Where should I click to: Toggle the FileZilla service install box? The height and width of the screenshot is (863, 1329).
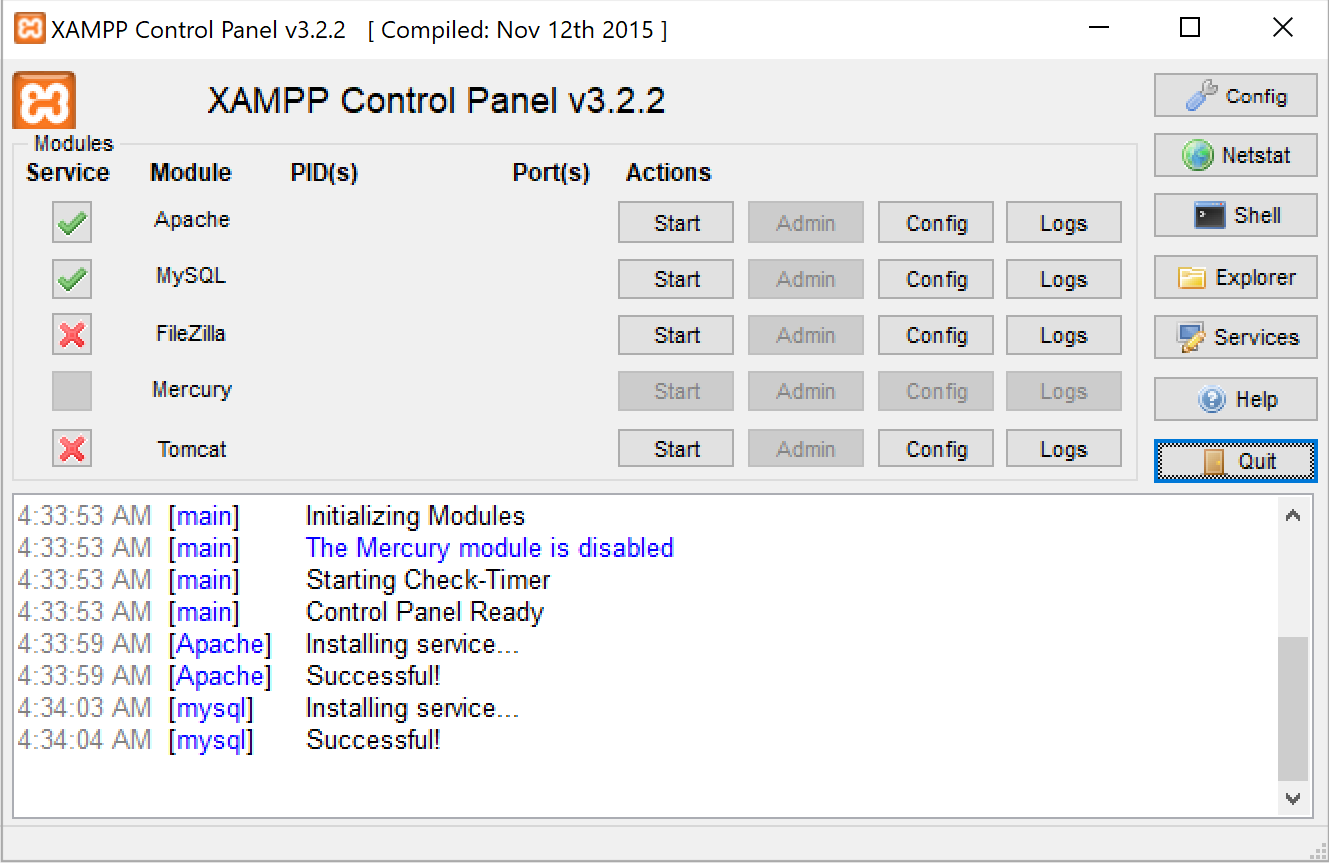click(72, 335)
